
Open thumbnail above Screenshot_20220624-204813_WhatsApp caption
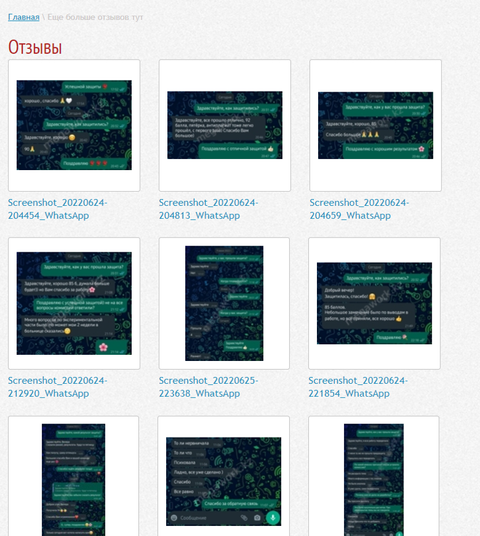coord(225,125)
